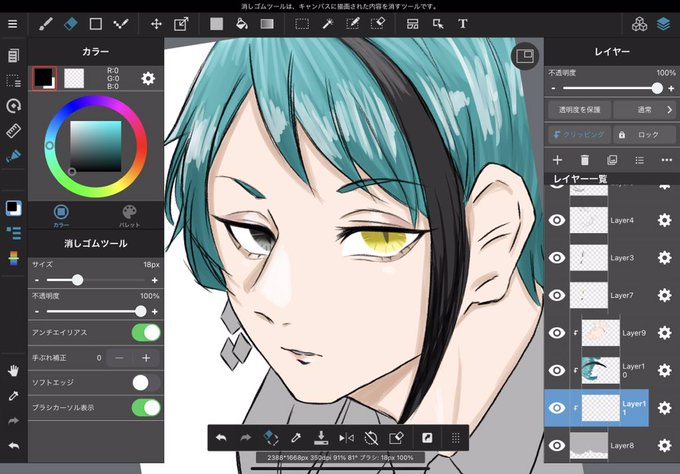Select the Panel Divide tool
This screenshot has height=474, width=680.
[412, 24]
